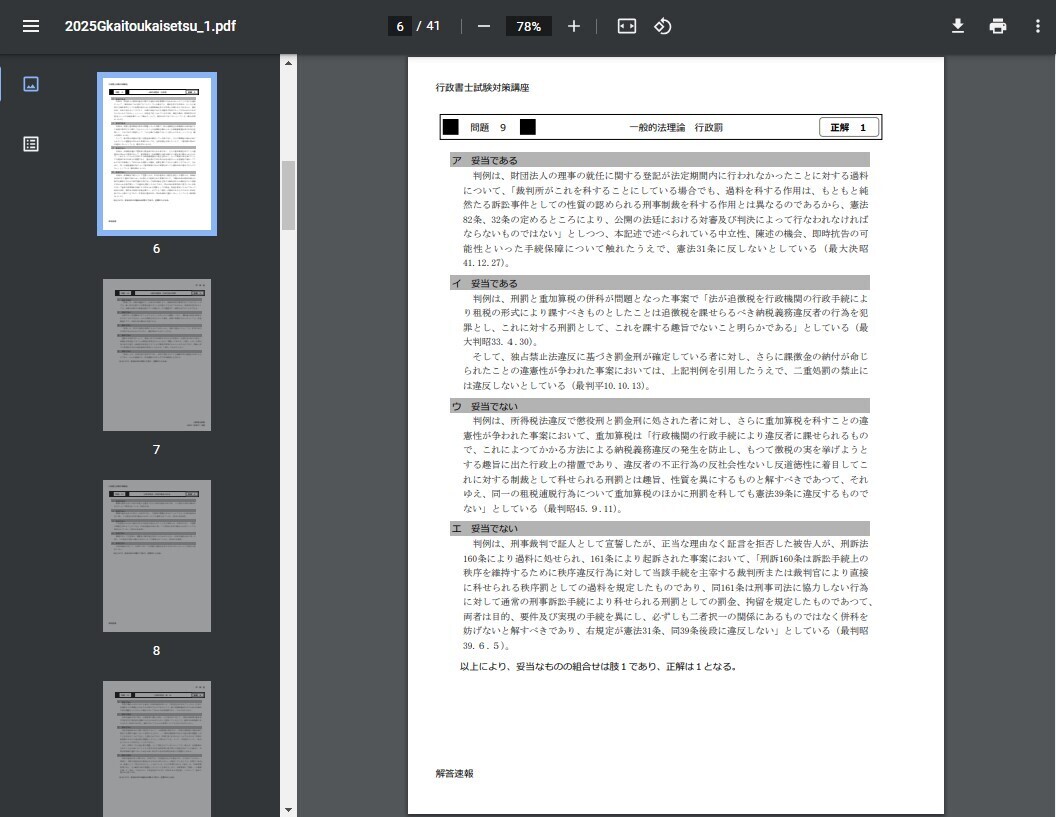The image size is (1056, 817).
Task: Click the fit to page icon
Action: click(x=626, y=26)
